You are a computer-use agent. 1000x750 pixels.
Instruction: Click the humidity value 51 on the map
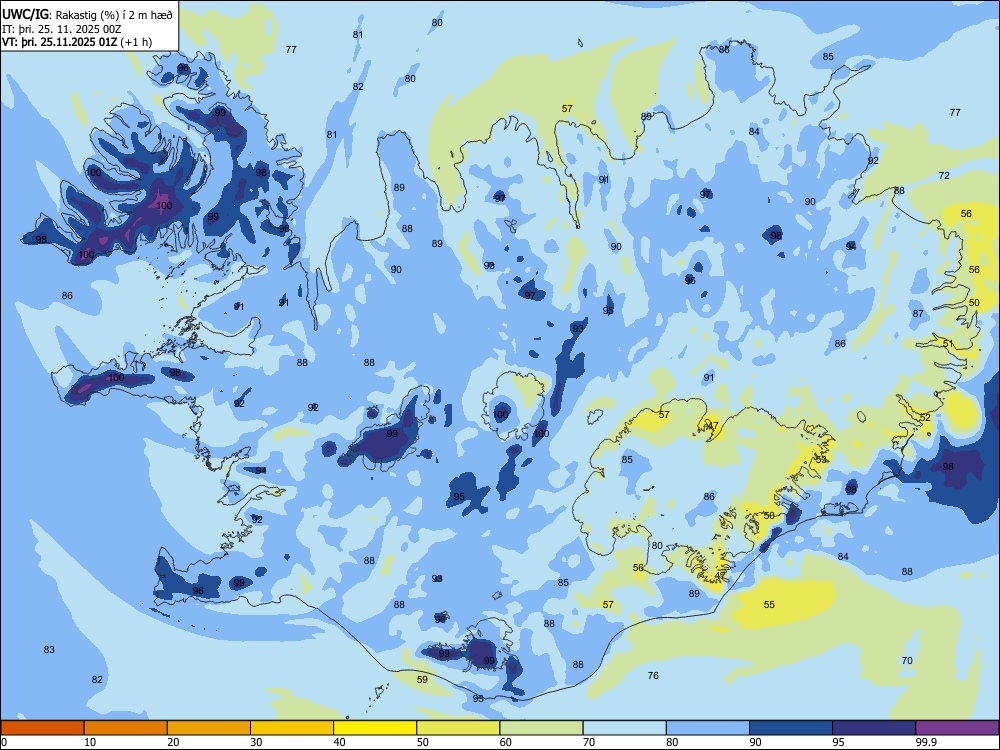pos(948,344)
